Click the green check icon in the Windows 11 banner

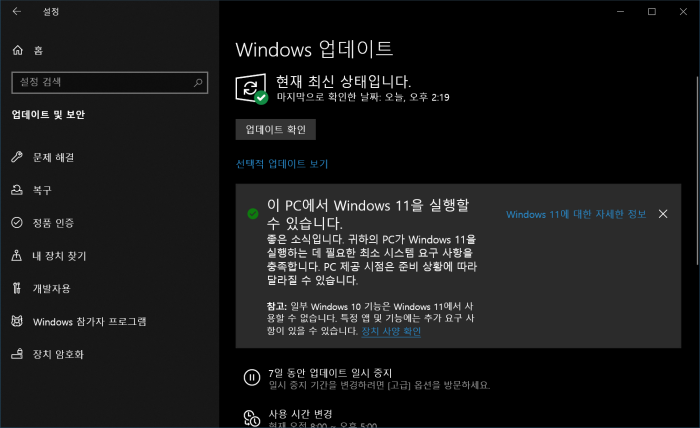(x=253, y=214)
